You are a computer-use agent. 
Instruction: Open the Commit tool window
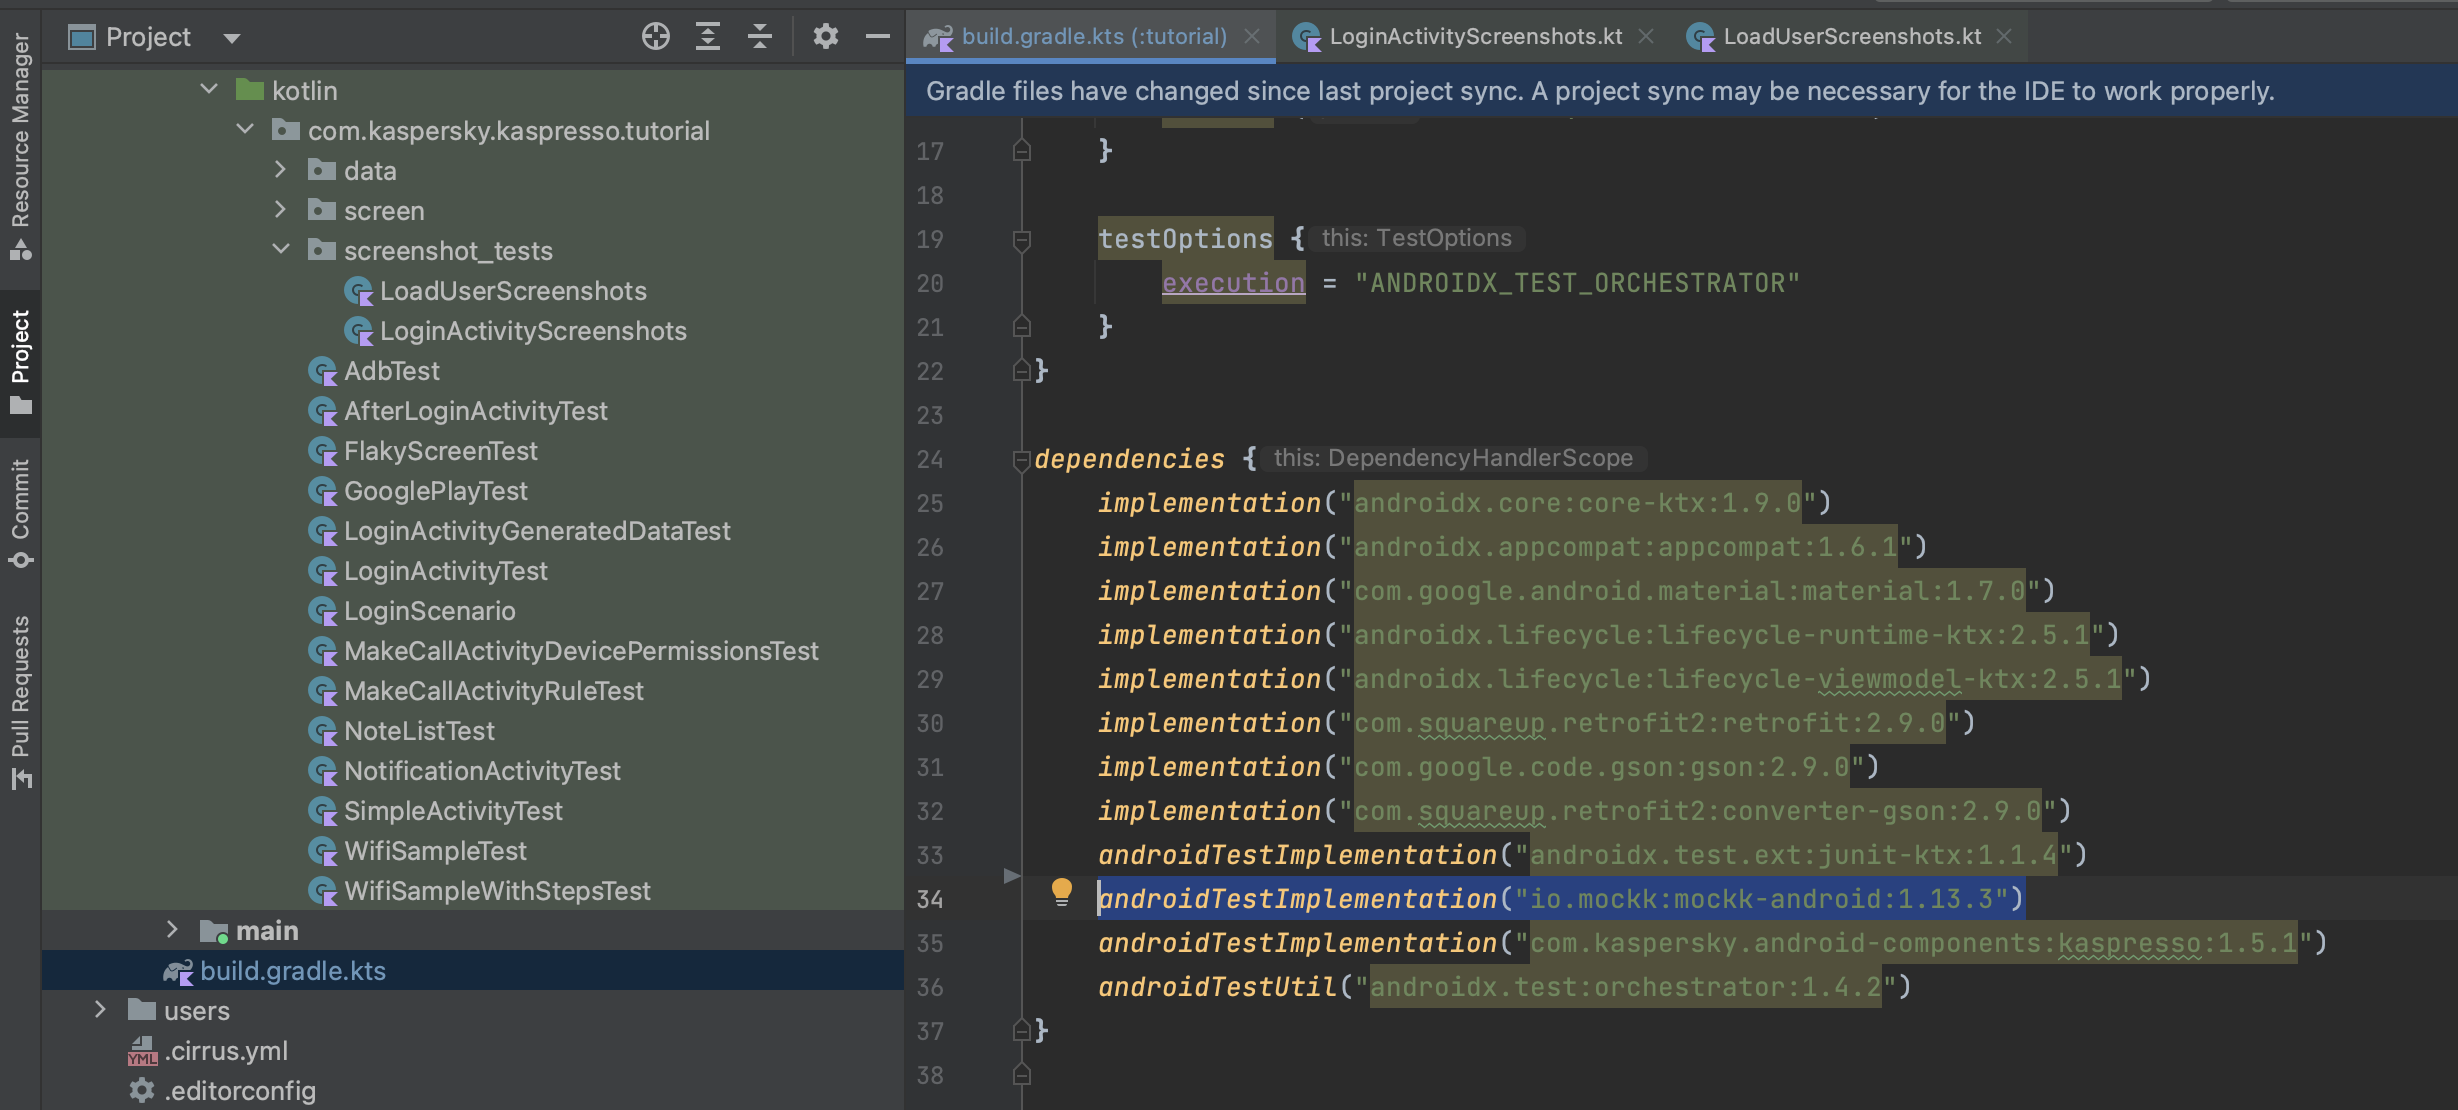[x=20, y=513]
